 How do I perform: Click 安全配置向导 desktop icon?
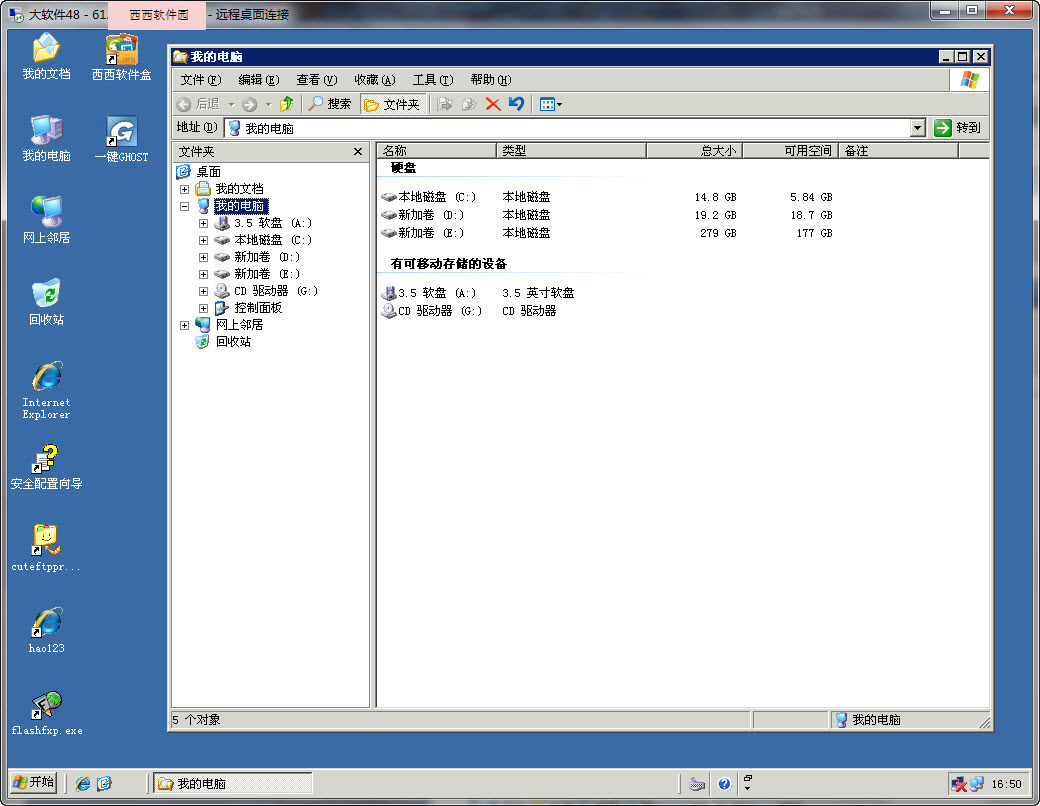[x=46, y=467]
